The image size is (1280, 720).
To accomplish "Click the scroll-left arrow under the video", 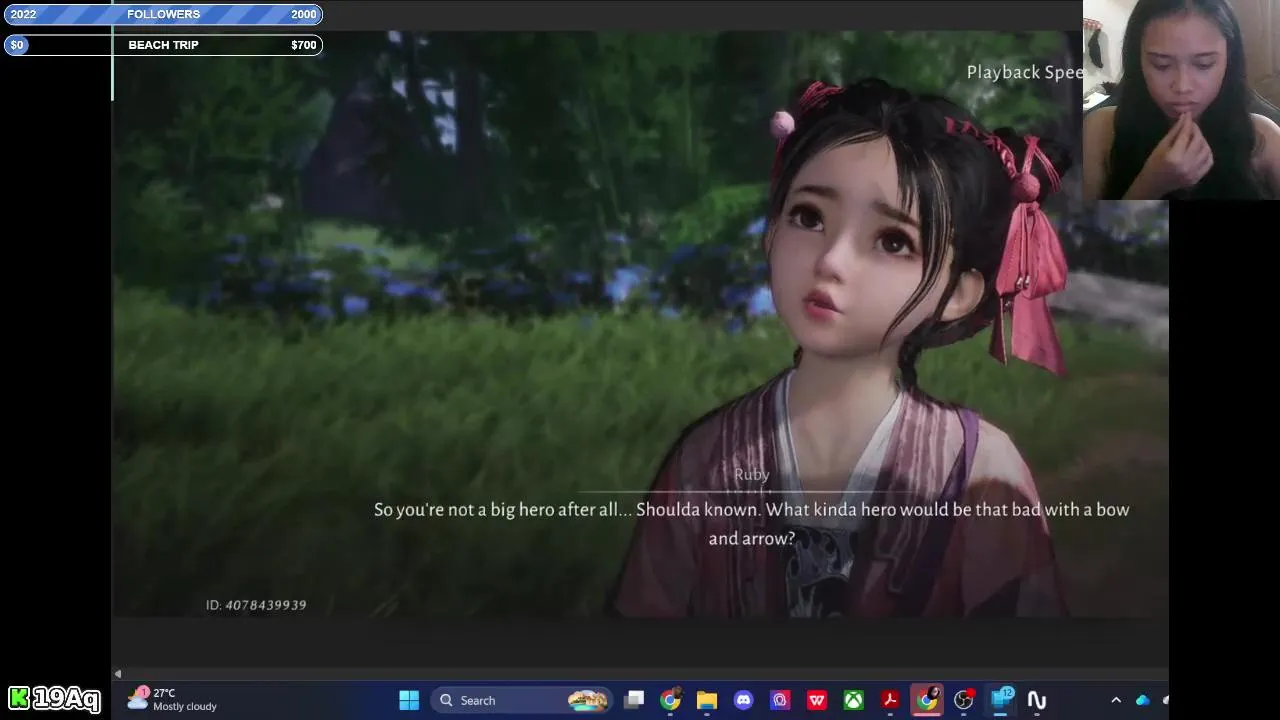I will tap(117, 674).
